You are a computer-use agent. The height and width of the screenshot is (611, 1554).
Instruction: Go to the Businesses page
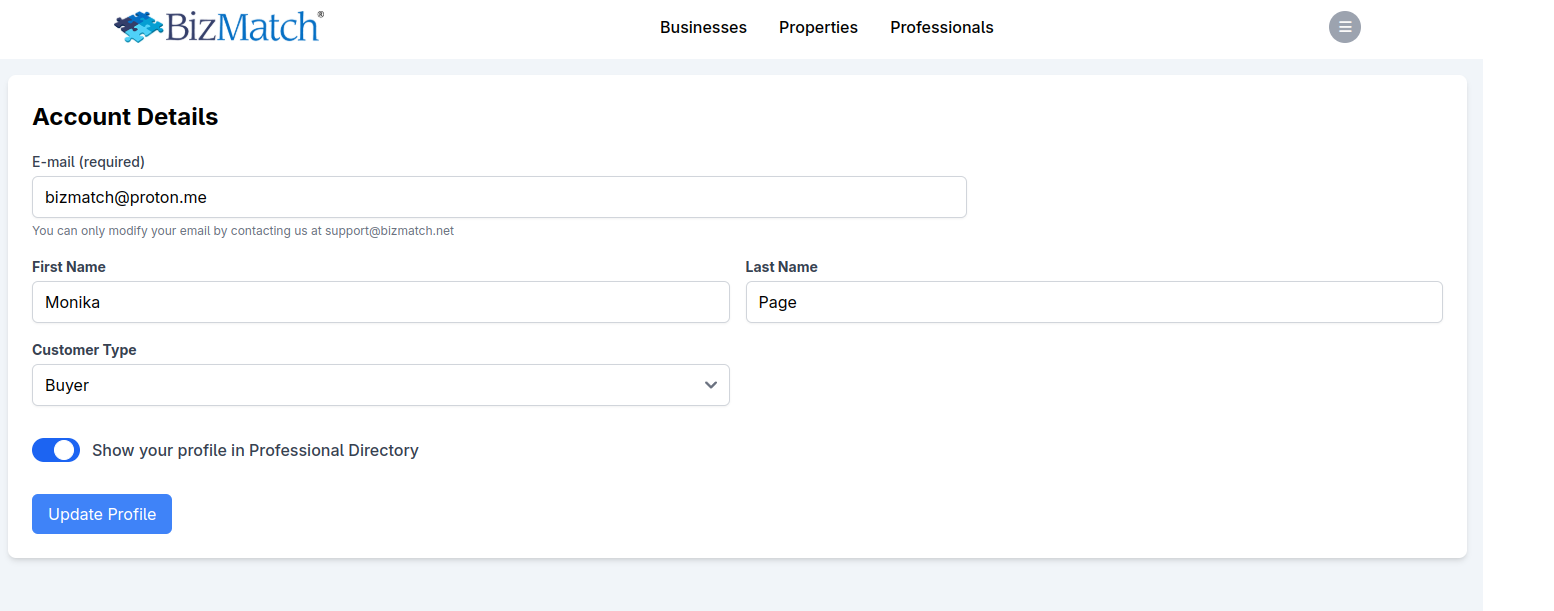pos(703,28)
